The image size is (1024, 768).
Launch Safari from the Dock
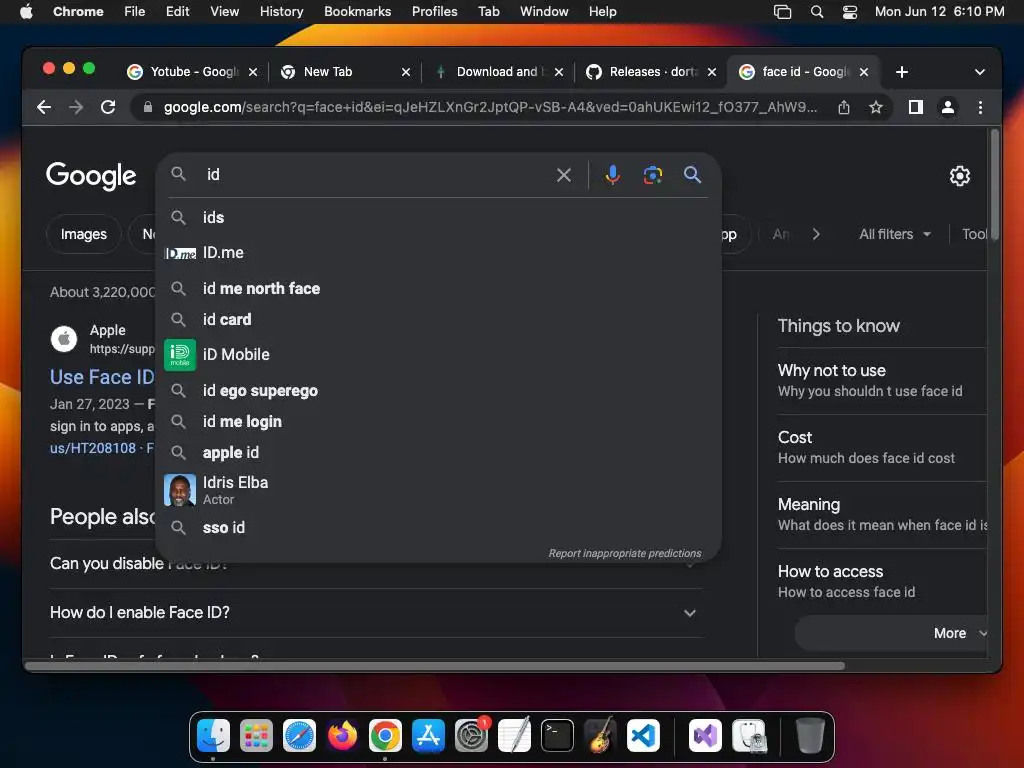299,736
